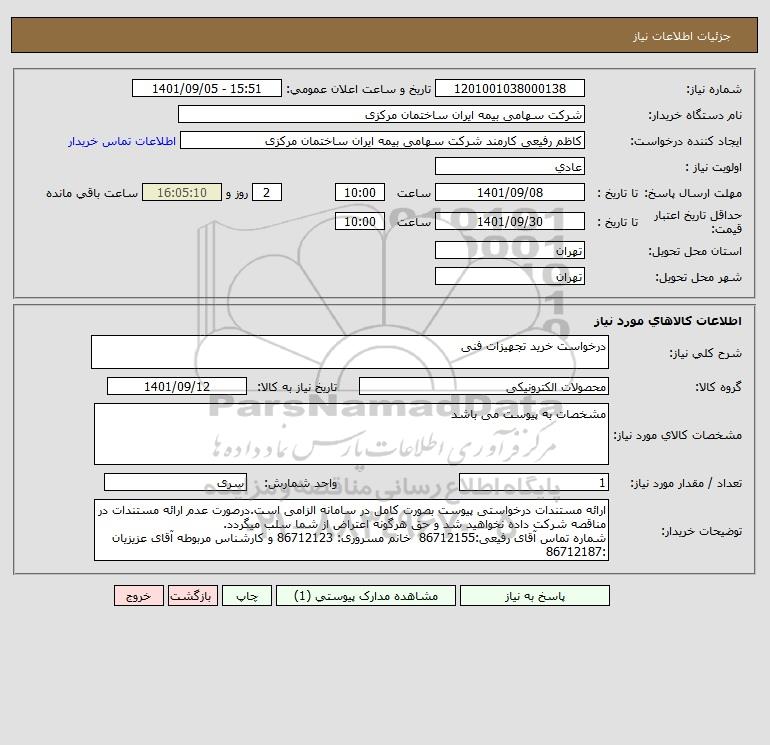The image size is (770, 745).
Task: Click the ساعت باقی مانده text
Action: 92,193
